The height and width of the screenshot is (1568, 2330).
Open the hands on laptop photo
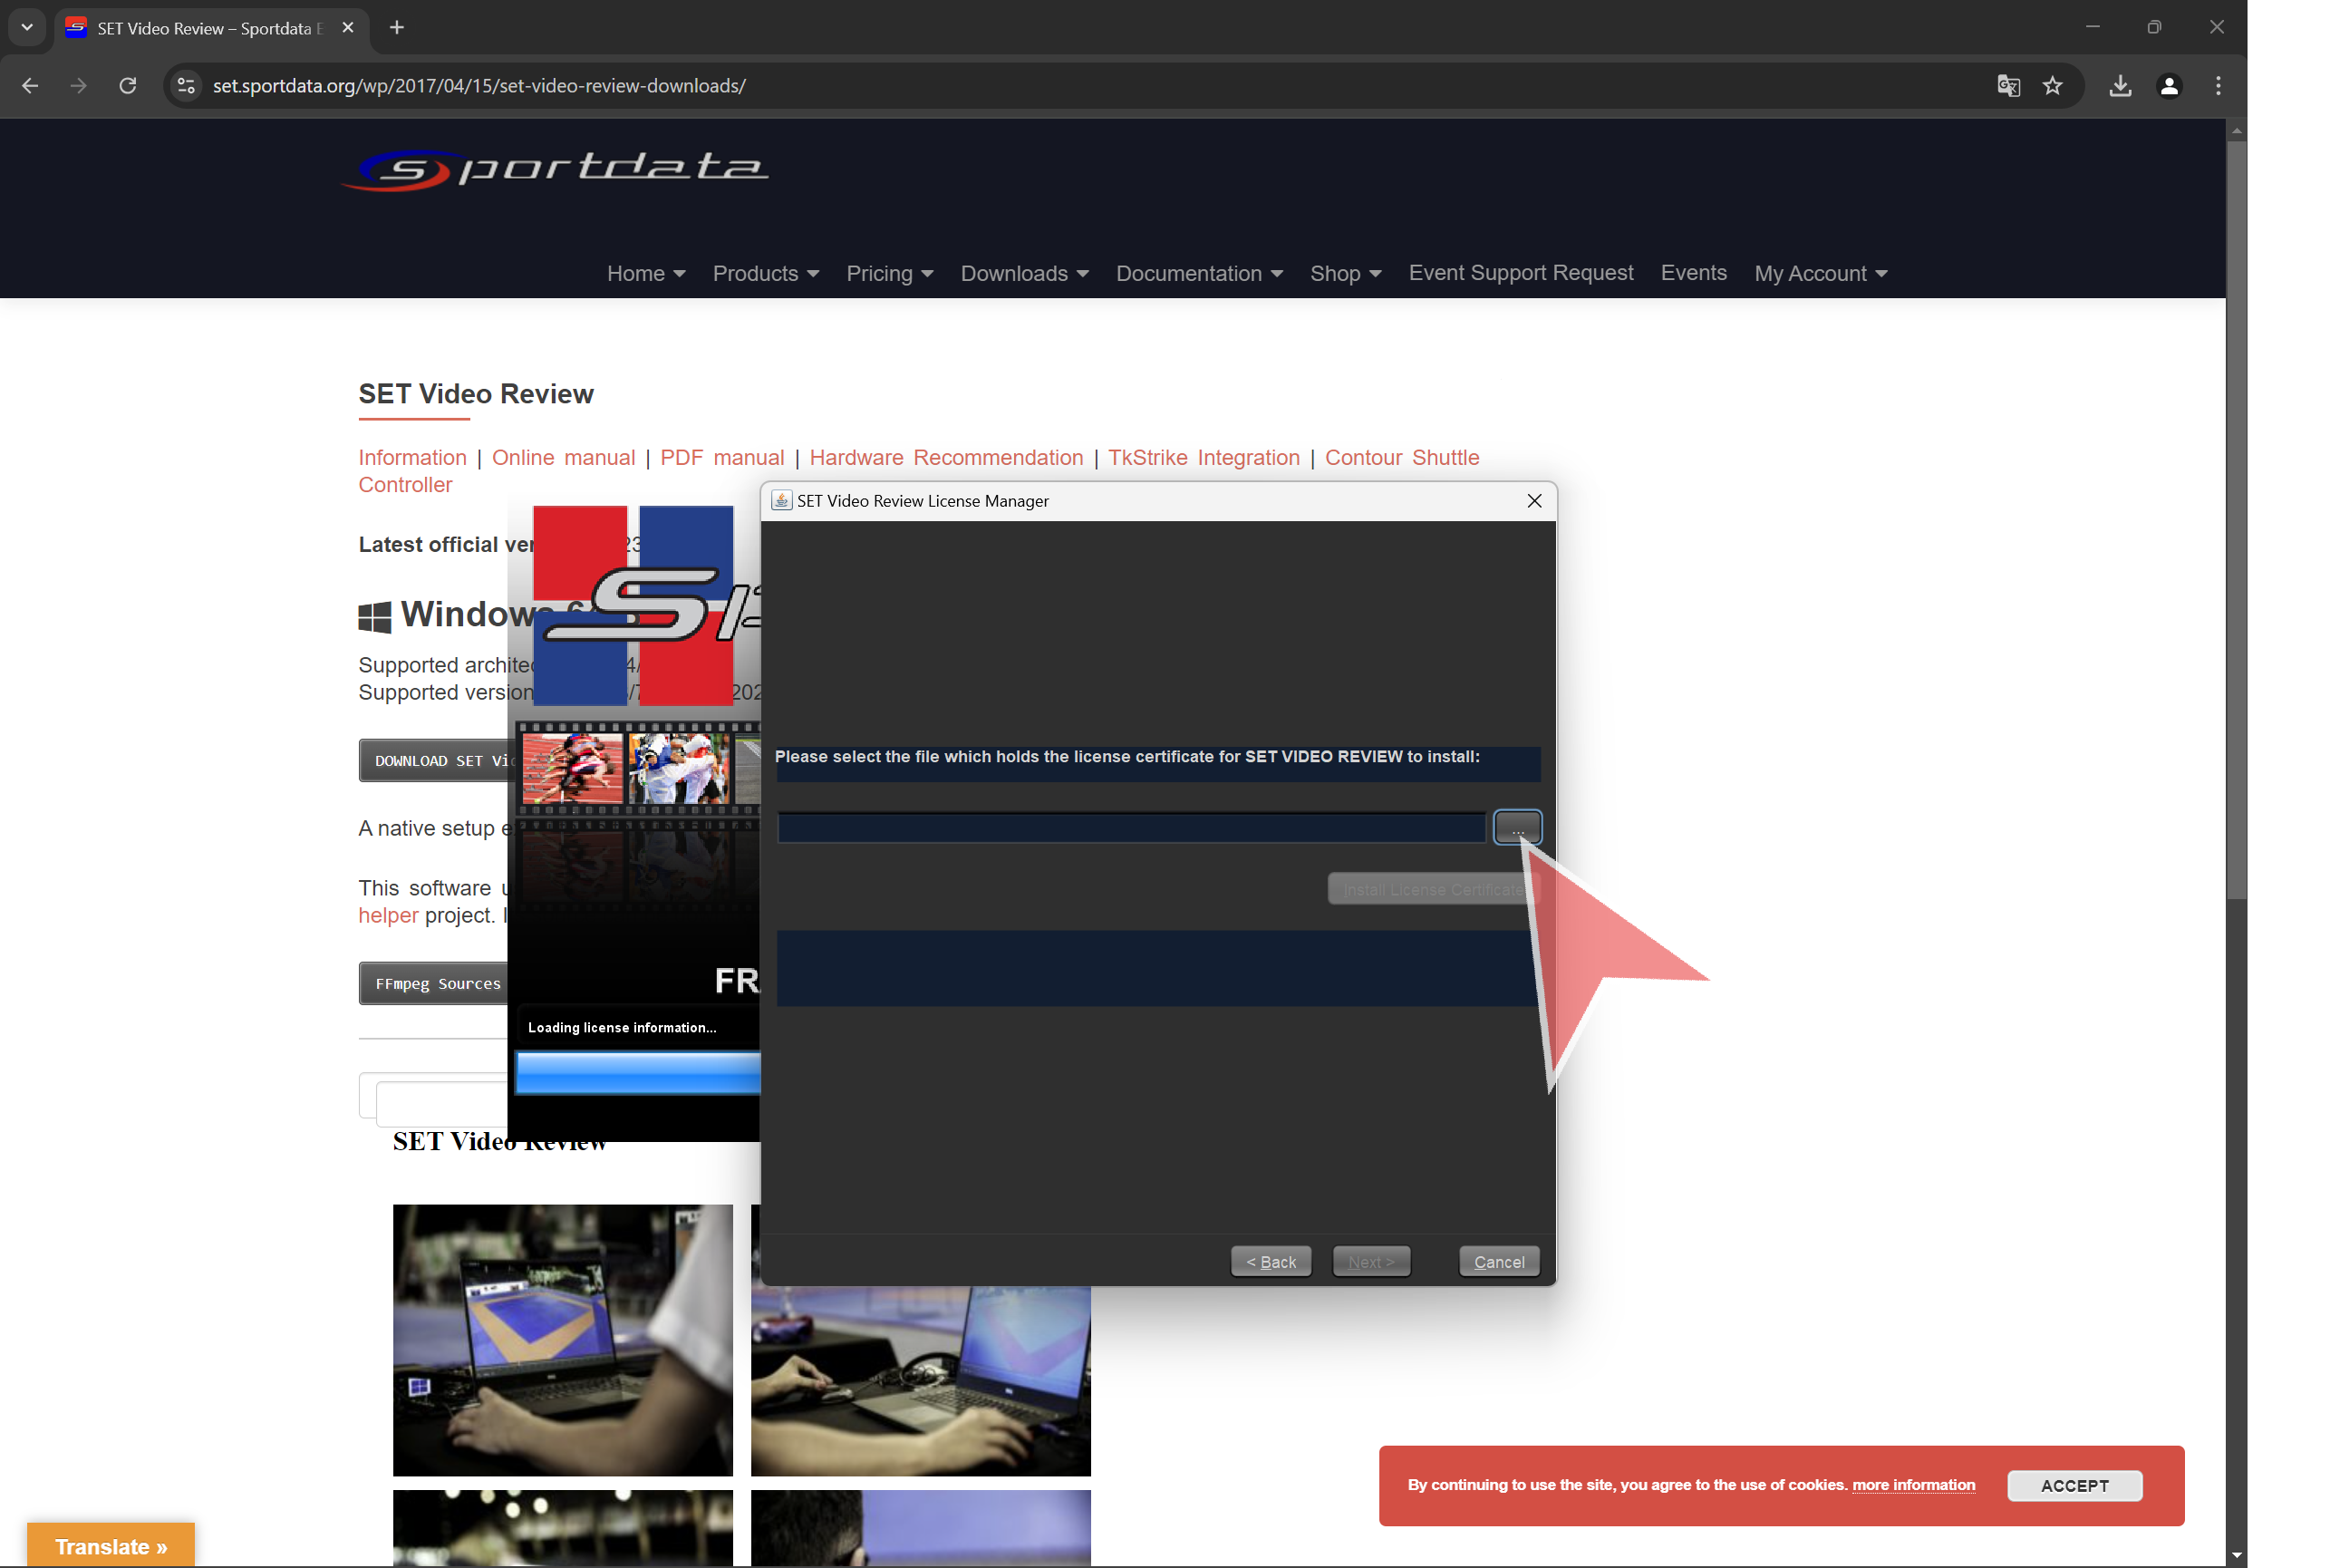click(921, 1380)
